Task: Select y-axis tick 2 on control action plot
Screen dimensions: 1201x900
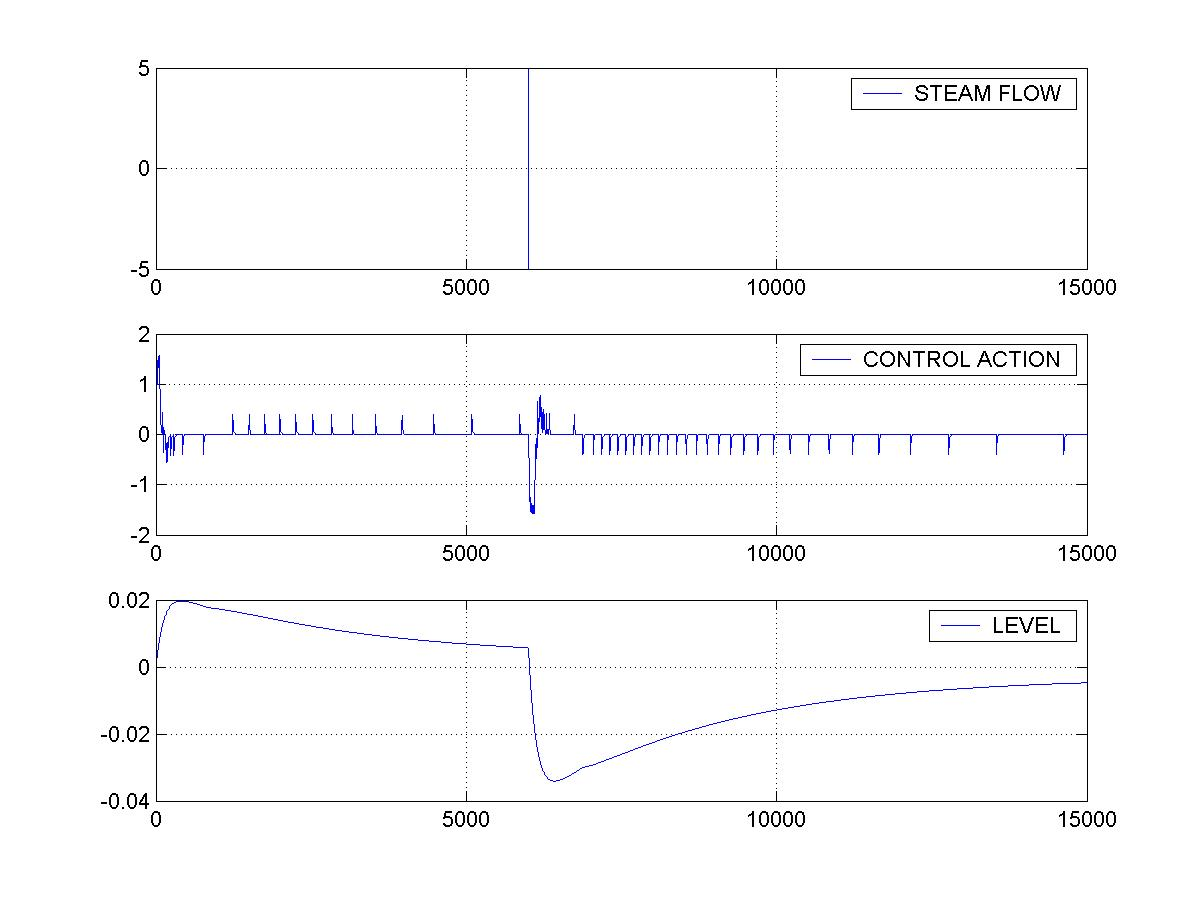Action: (x=143, y=335)
